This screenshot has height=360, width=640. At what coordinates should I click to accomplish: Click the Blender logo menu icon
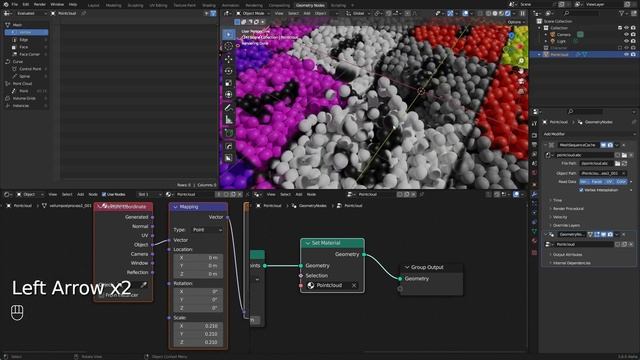tap(5, 4)
